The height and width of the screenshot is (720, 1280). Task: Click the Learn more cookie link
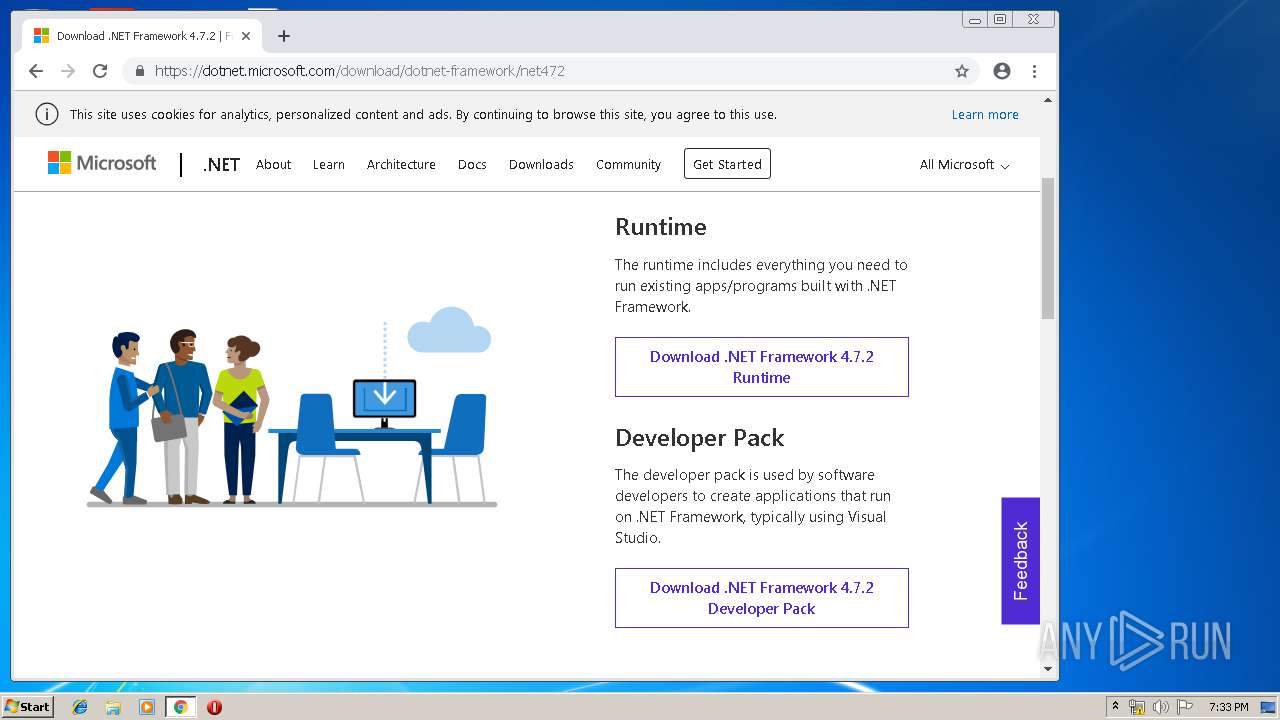pyautogui.click(x=985, y=114)
